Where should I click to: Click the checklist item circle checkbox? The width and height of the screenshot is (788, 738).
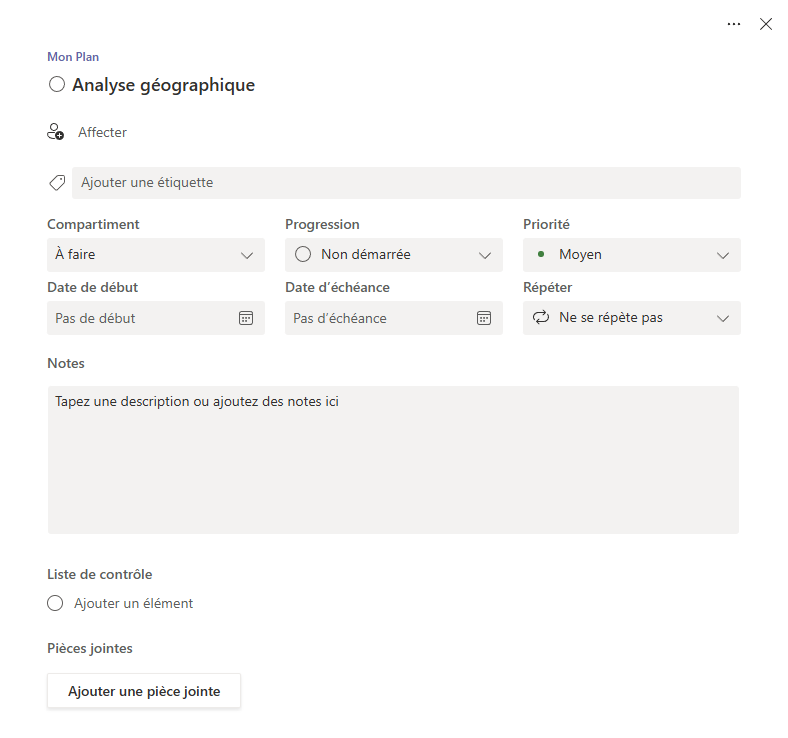point(55,603)
